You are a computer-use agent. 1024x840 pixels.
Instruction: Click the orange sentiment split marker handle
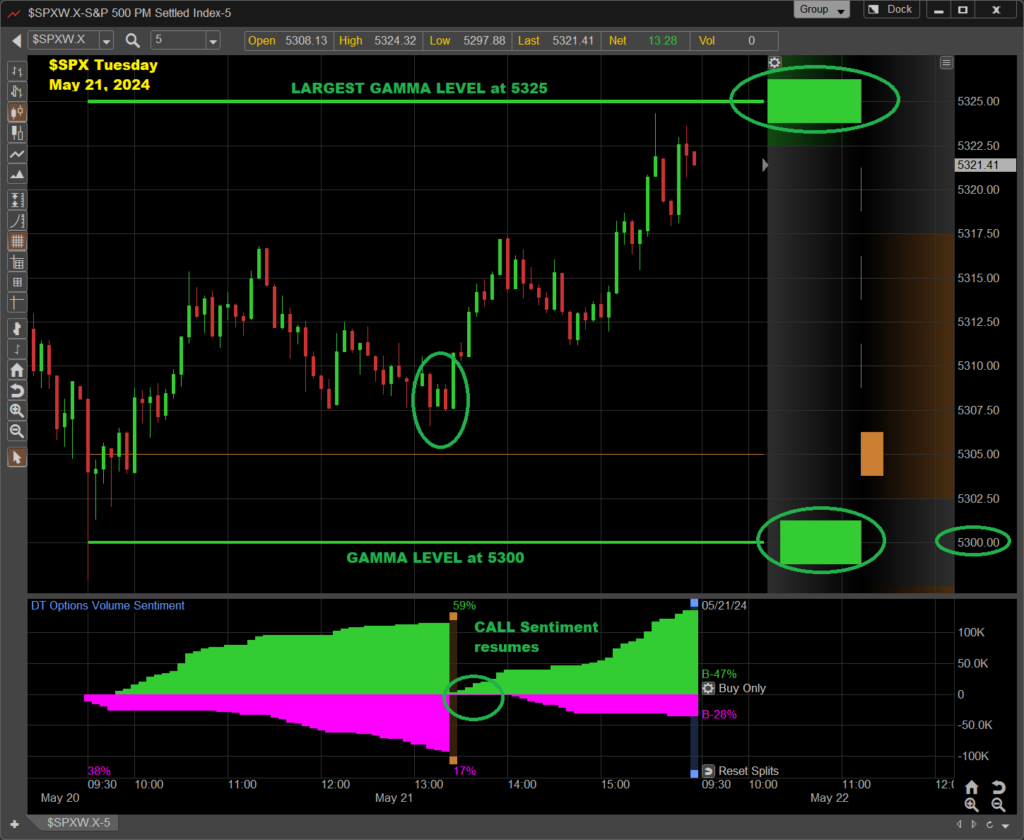pos(453,617)
